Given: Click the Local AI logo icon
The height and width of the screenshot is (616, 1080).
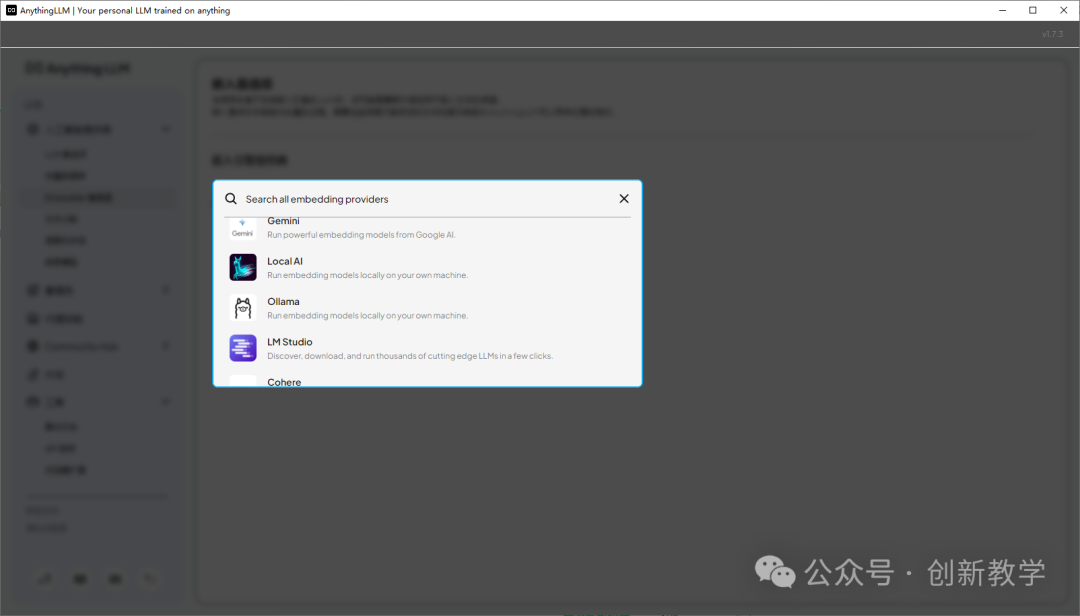Looking at the screenshot, I should pos(243,267).
